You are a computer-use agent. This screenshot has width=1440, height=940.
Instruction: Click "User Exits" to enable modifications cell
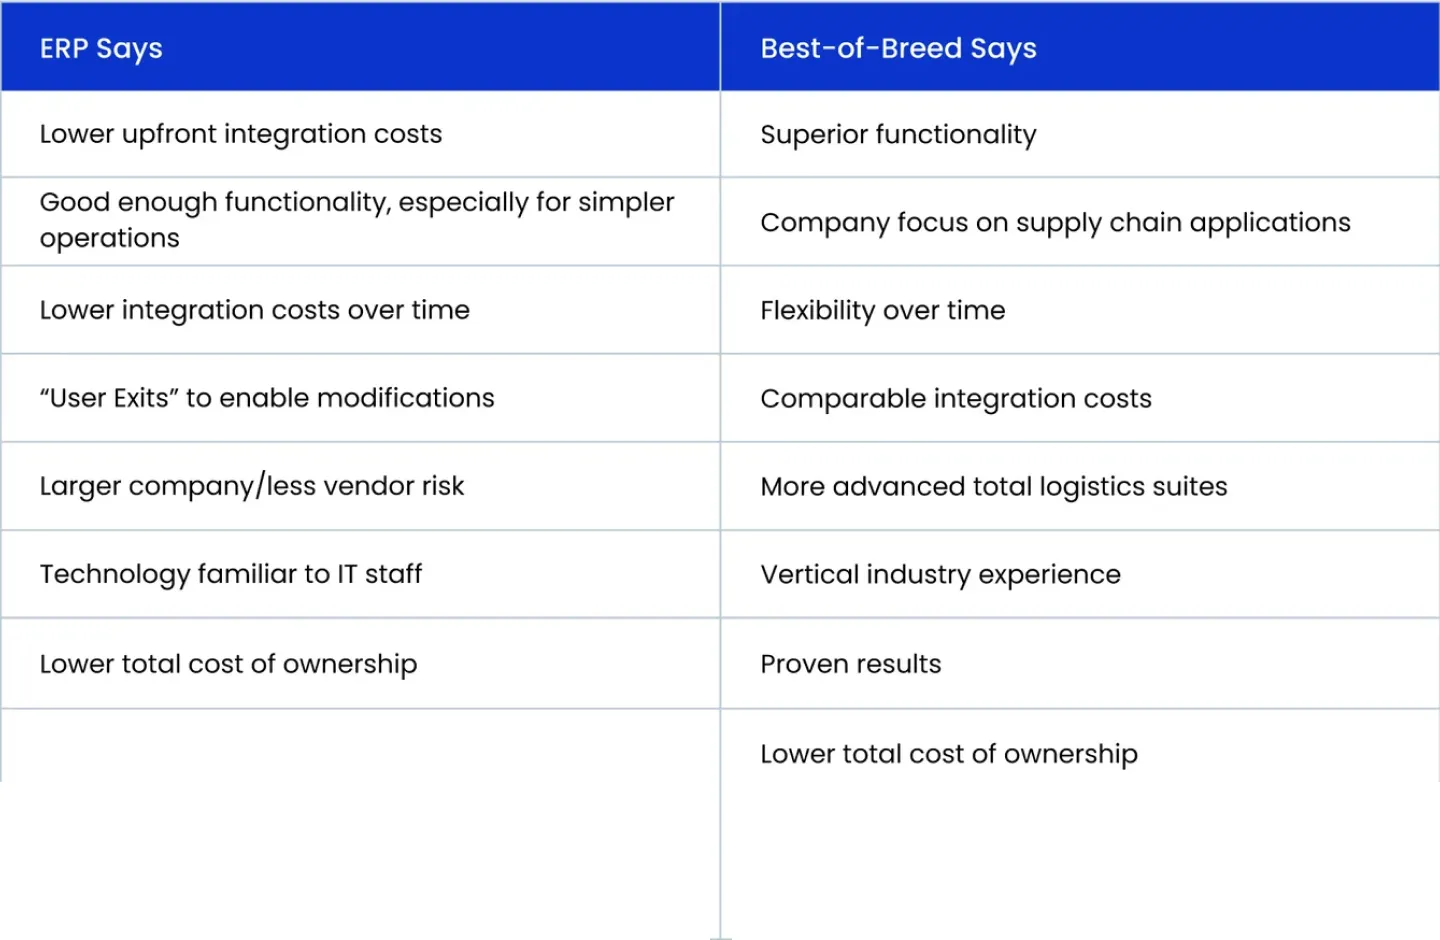click(267, 398)
